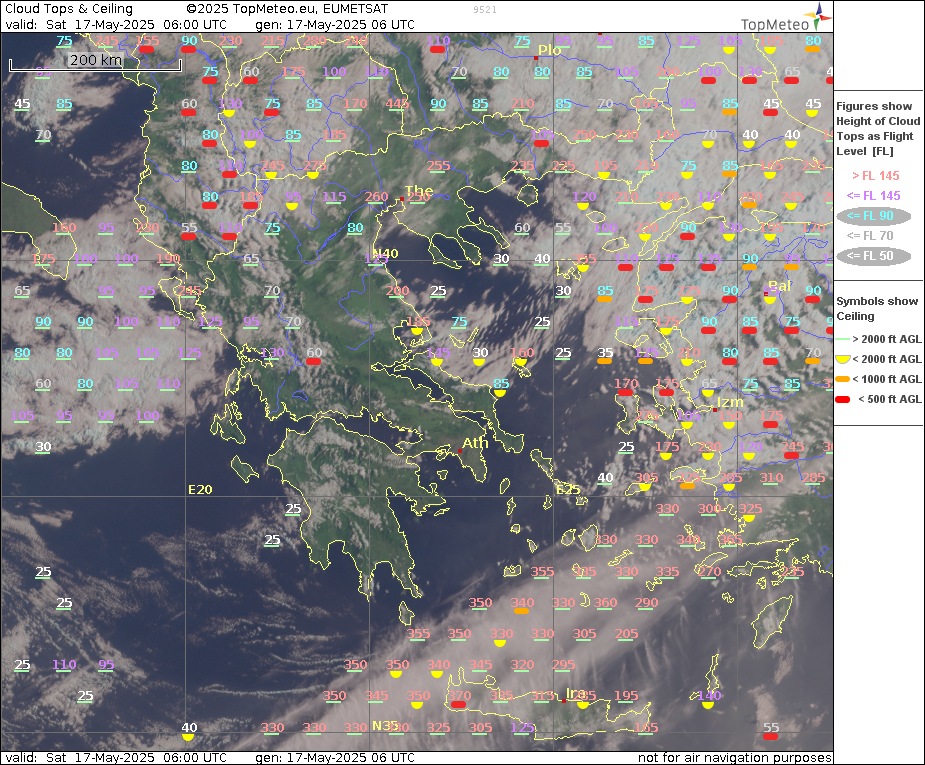The height and width of the screenshot is (765, 925).
Task: Click the TopMeteo wordmark in the header
Action: pos(775,24)
